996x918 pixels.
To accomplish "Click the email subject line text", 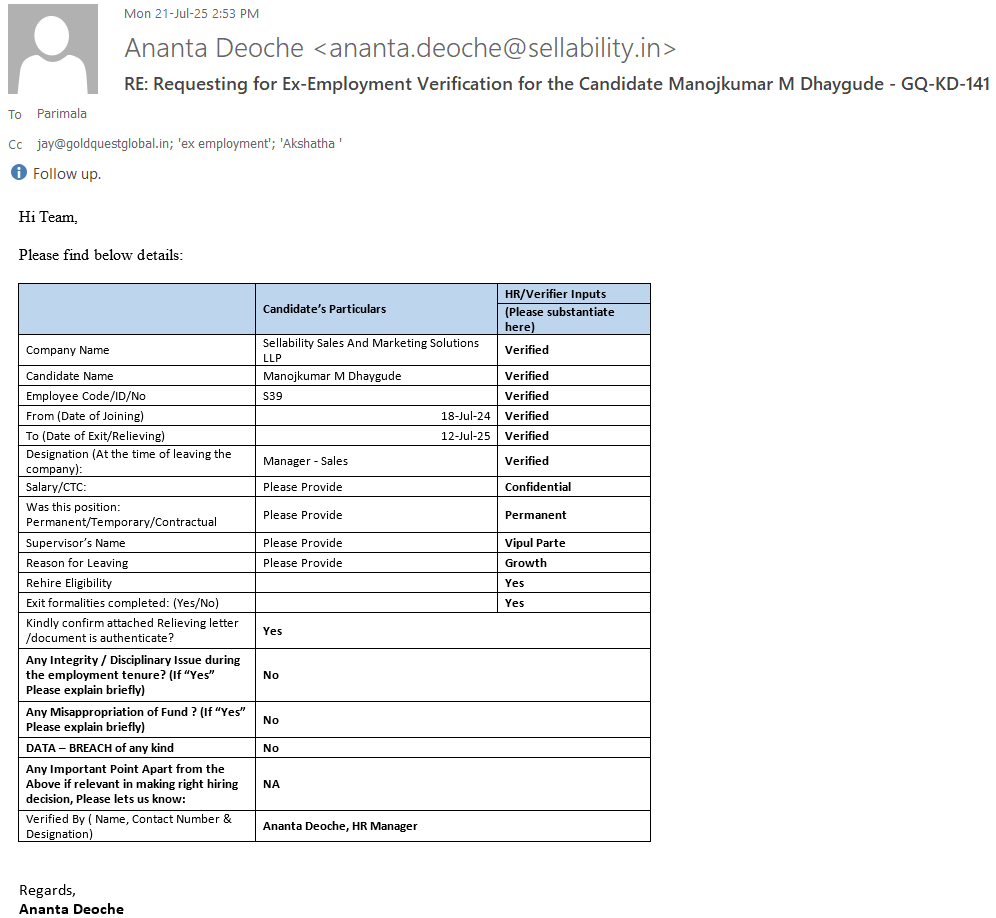I will click(x=556, y=84).
